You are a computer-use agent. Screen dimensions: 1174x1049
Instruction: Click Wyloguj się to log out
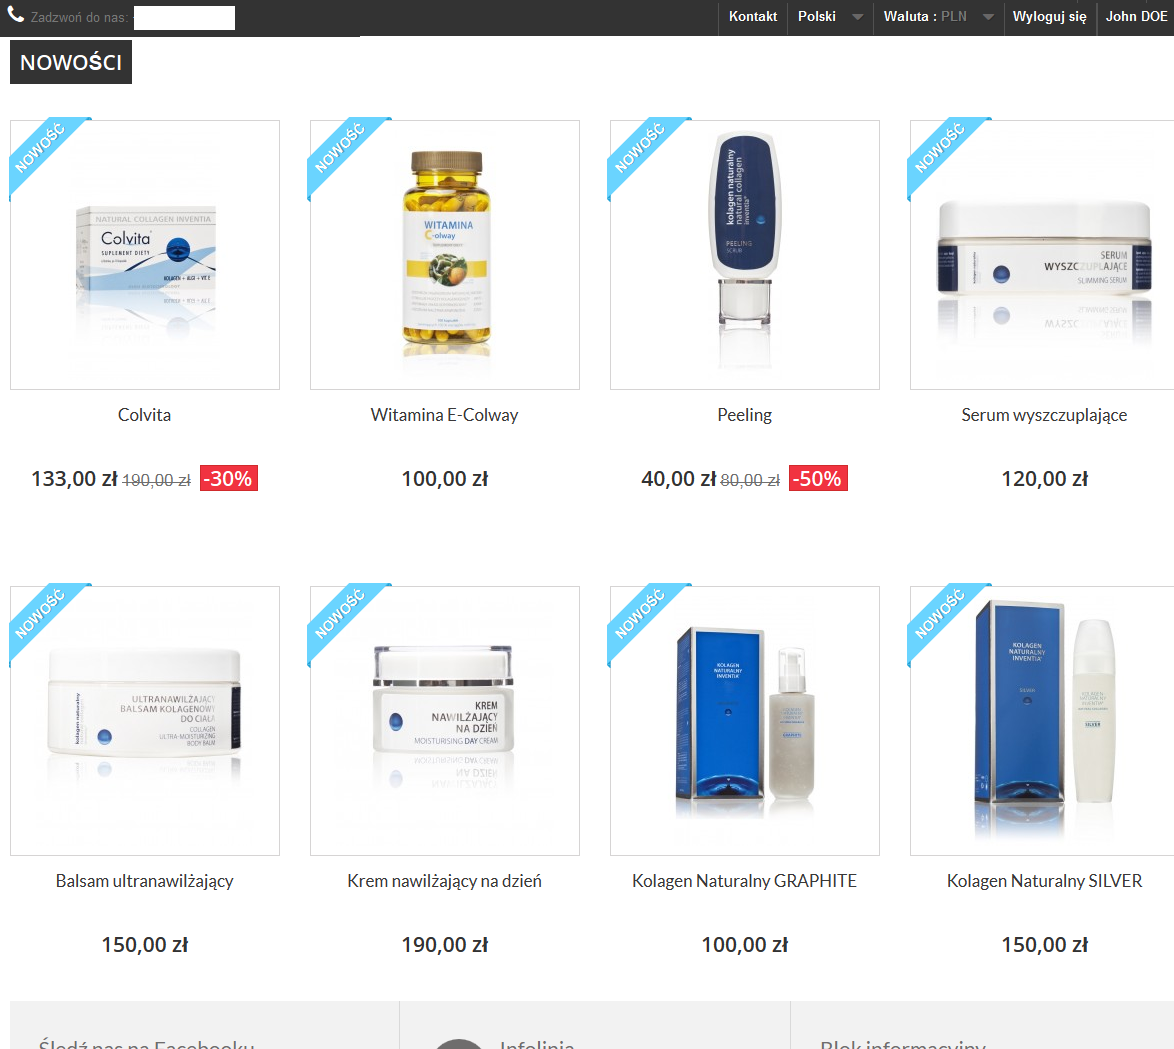click(x=1049, y=16)
